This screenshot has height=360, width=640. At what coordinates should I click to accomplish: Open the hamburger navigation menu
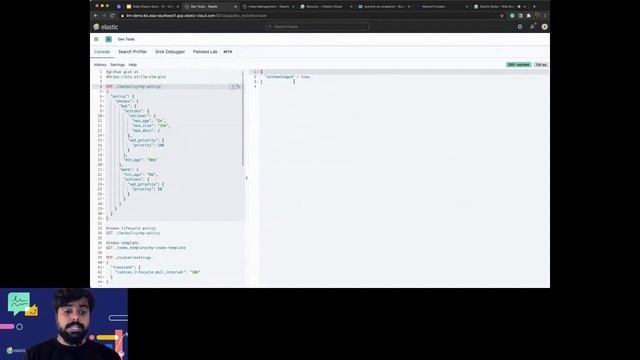pyautogui.click(x=96, y=39)
